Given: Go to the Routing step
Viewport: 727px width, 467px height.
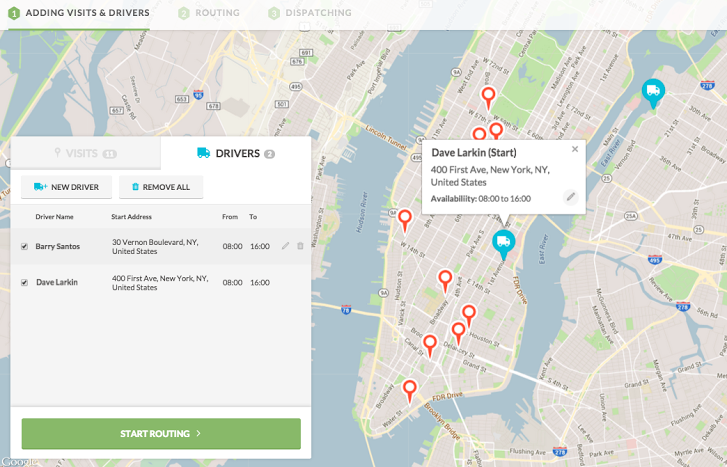Looking at the screenshot, I should [209, 13].
